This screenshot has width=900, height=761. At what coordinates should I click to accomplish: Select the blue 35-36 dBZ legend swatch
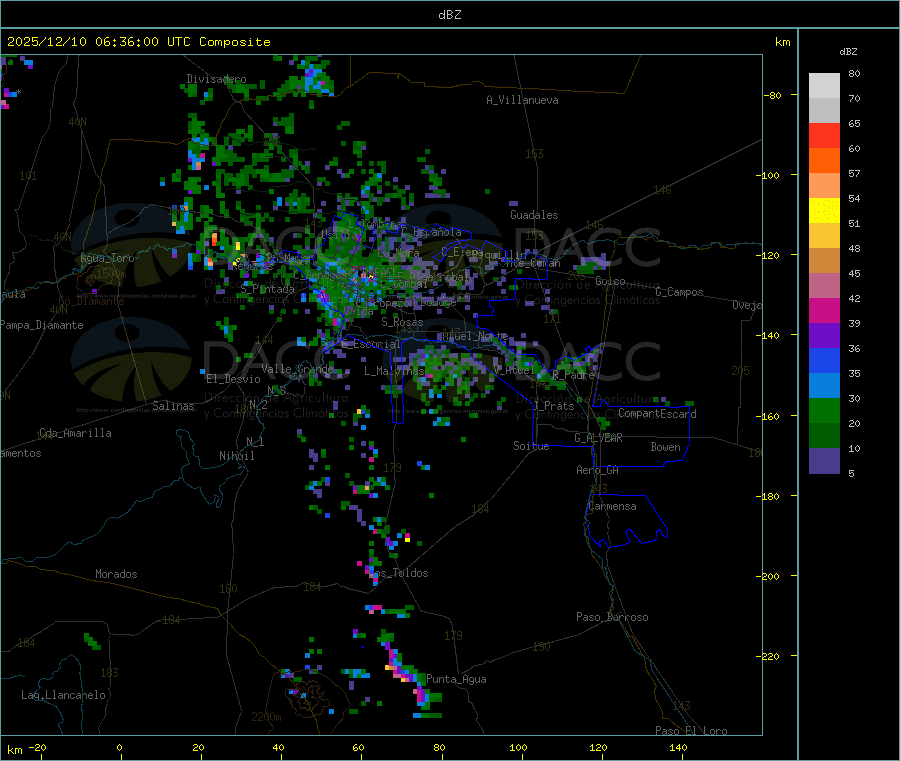pyautogui.click(x=824, y=360)
